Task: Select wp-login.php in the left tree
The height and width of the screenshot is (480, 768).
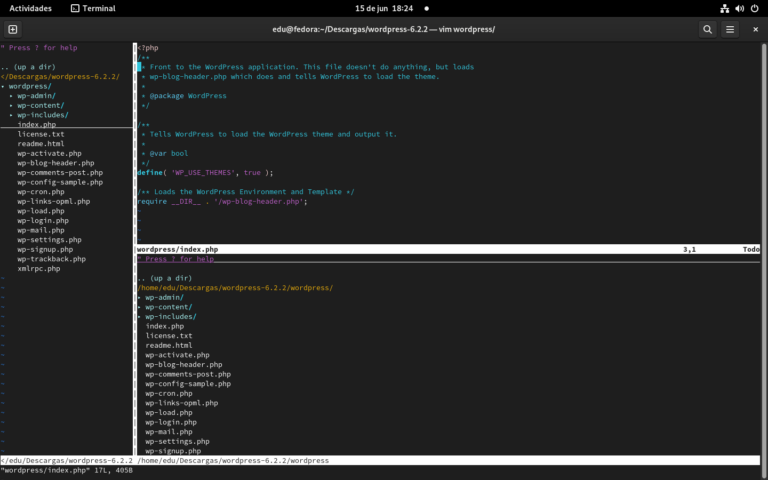Action: coord(43,220)
